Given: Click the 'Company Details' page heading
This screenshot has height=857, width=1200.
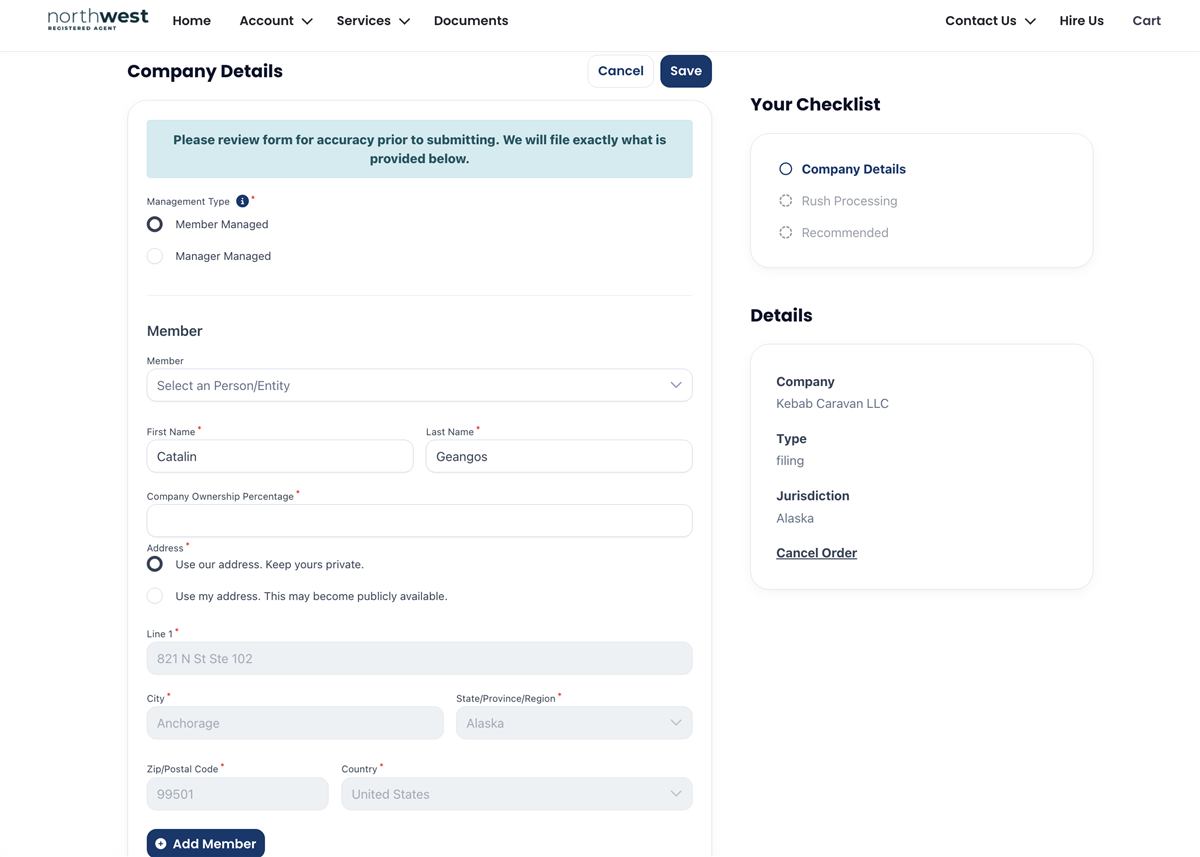Looking at the screenshot, I should coord(205,71).
